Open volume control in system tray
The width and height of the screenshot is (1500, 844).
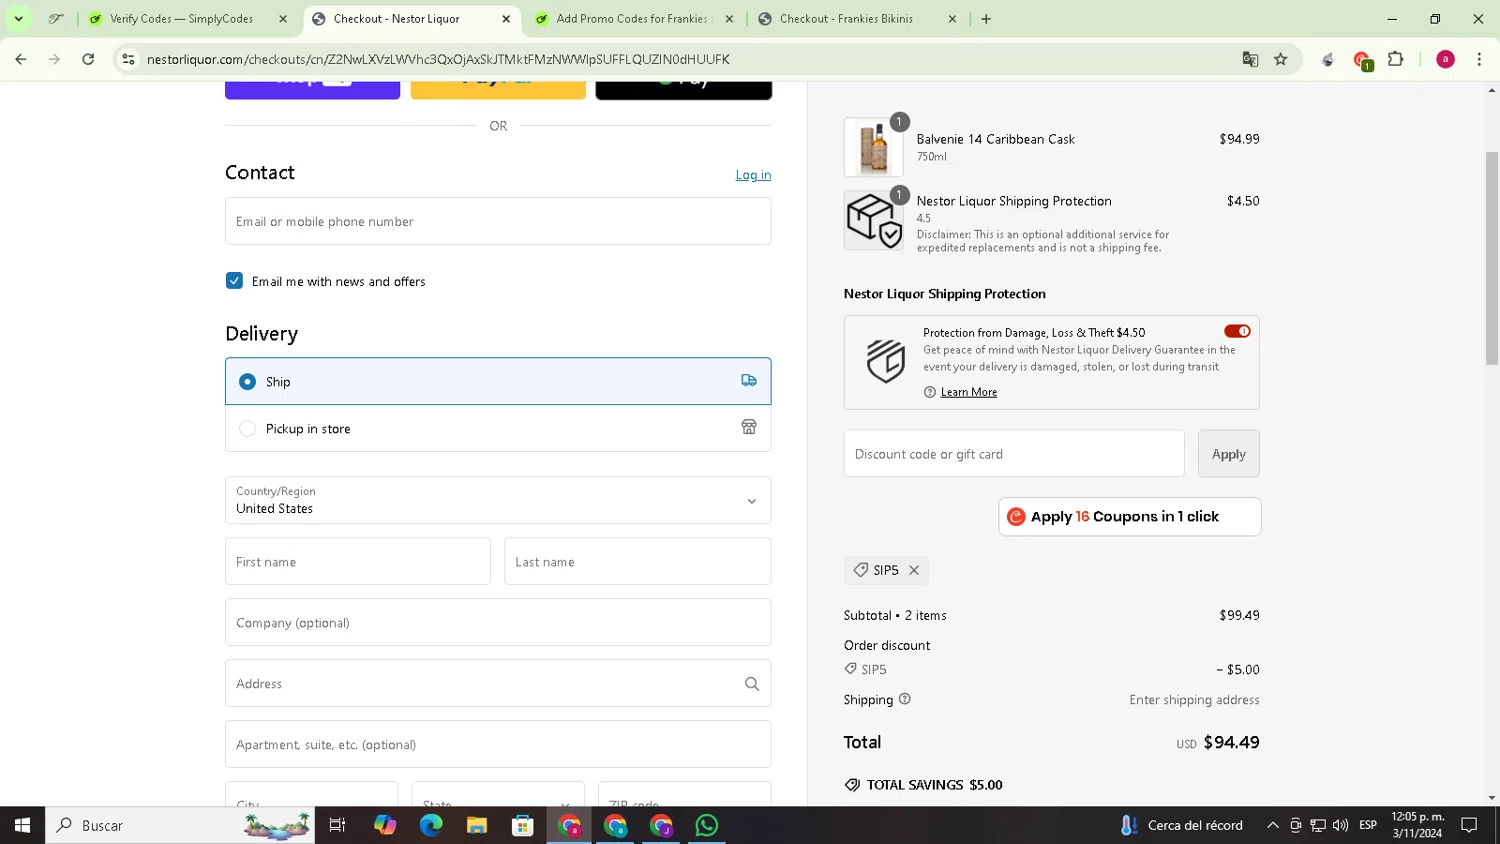(1340, 825)
